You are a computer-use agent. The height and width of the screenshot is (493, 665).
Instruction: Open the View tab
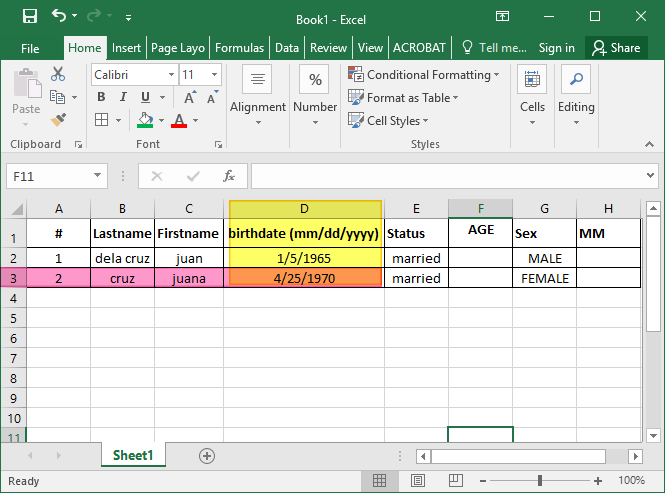370,48
